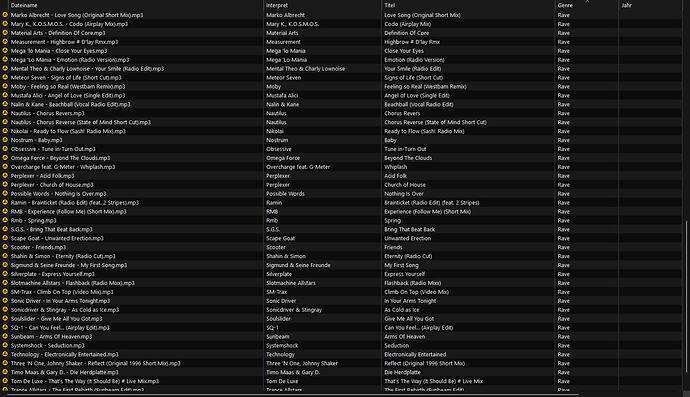Select file Tom De Luxe - That's The Way
The height and width of the screenshot is (397, 690).
pos(85,381)
